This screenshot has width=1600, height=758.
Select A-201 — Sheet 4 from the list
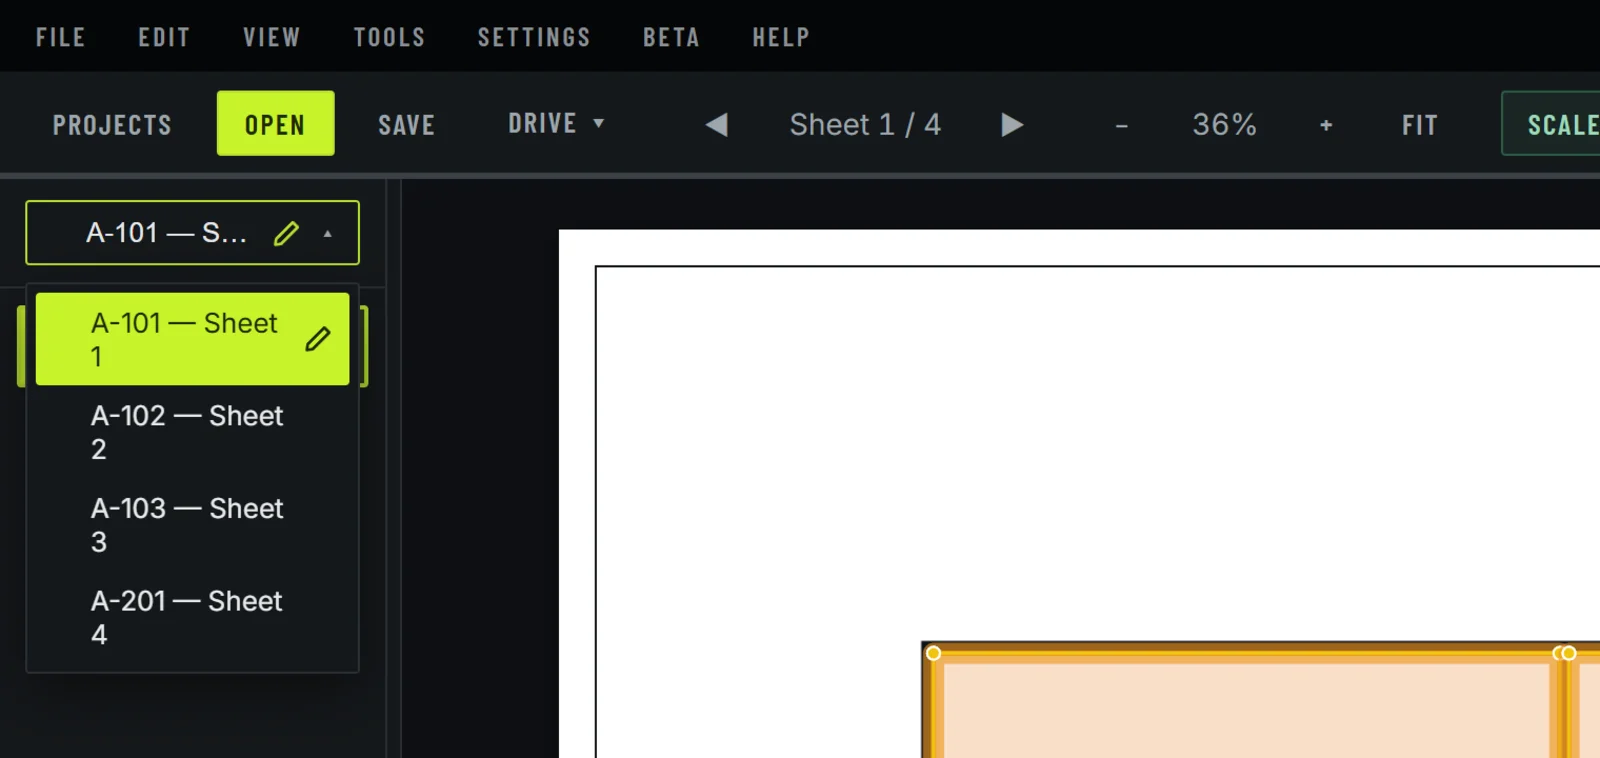coord(192,617)
